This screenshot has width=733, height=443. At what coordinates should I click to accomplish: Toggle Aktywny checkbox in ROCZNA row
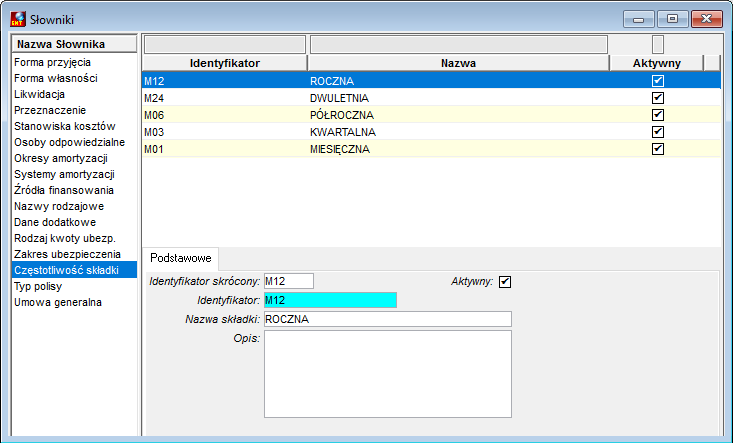click(x=658, y=81)
